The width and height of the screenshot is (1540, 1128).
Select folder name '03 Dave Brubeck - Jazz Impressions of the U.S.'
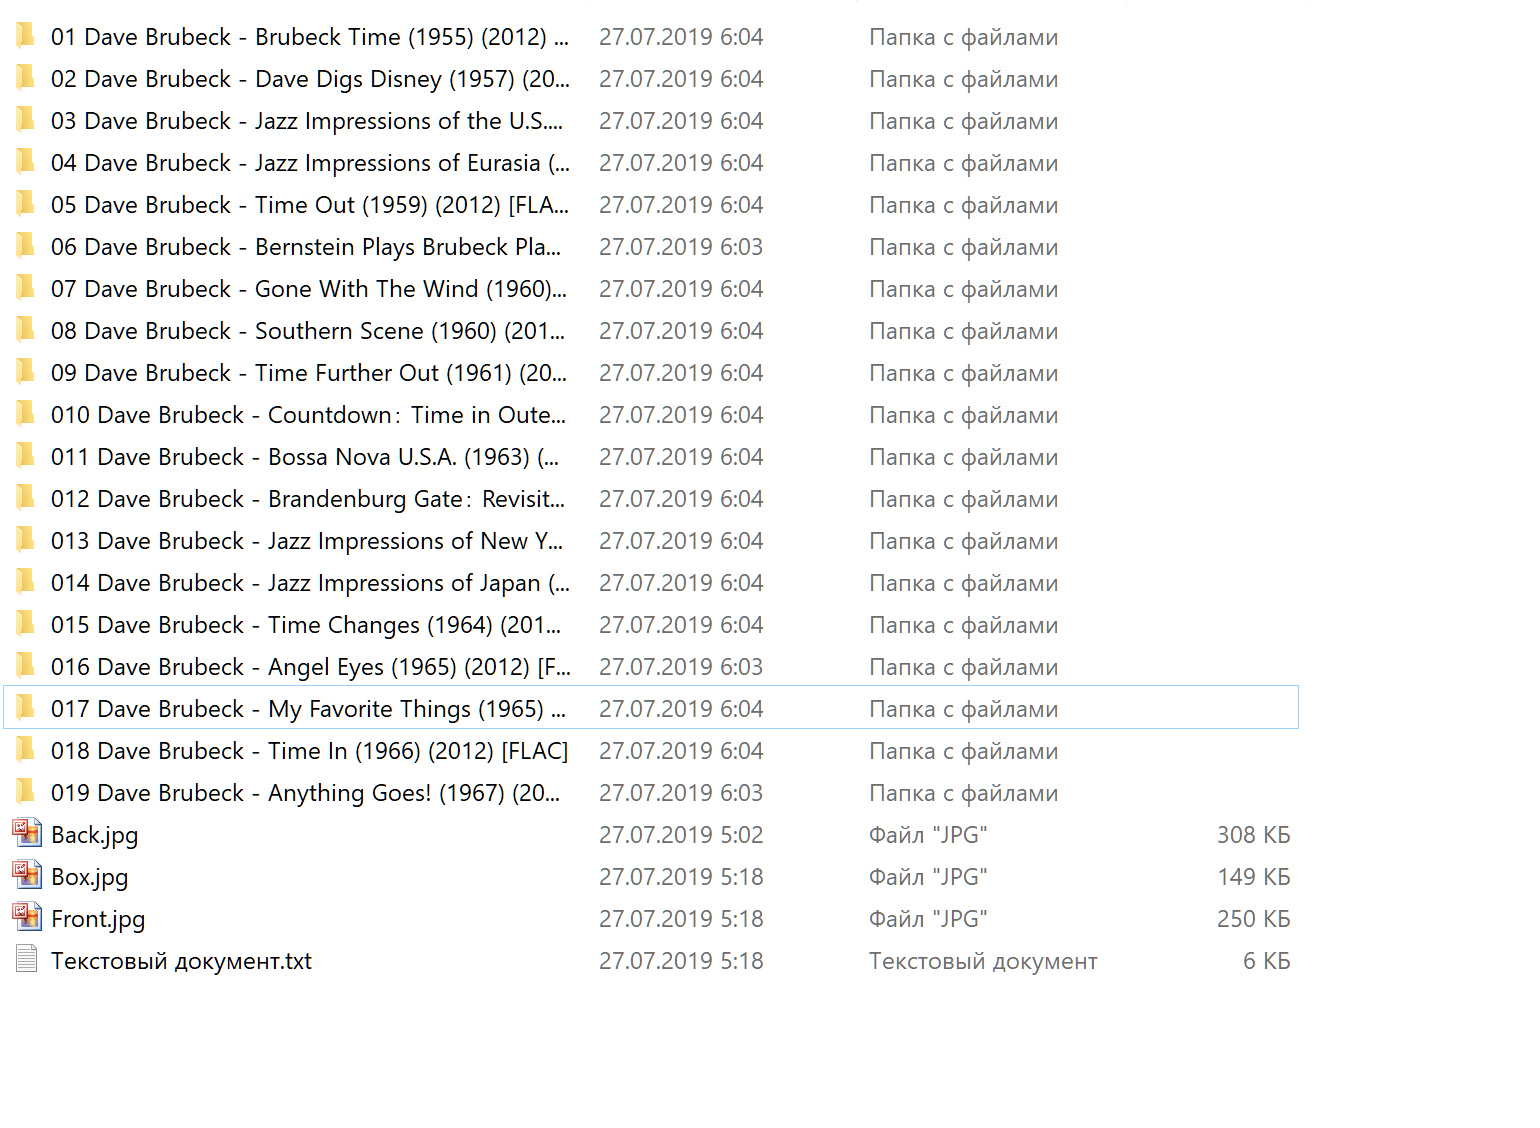click(x=307, y=121)
